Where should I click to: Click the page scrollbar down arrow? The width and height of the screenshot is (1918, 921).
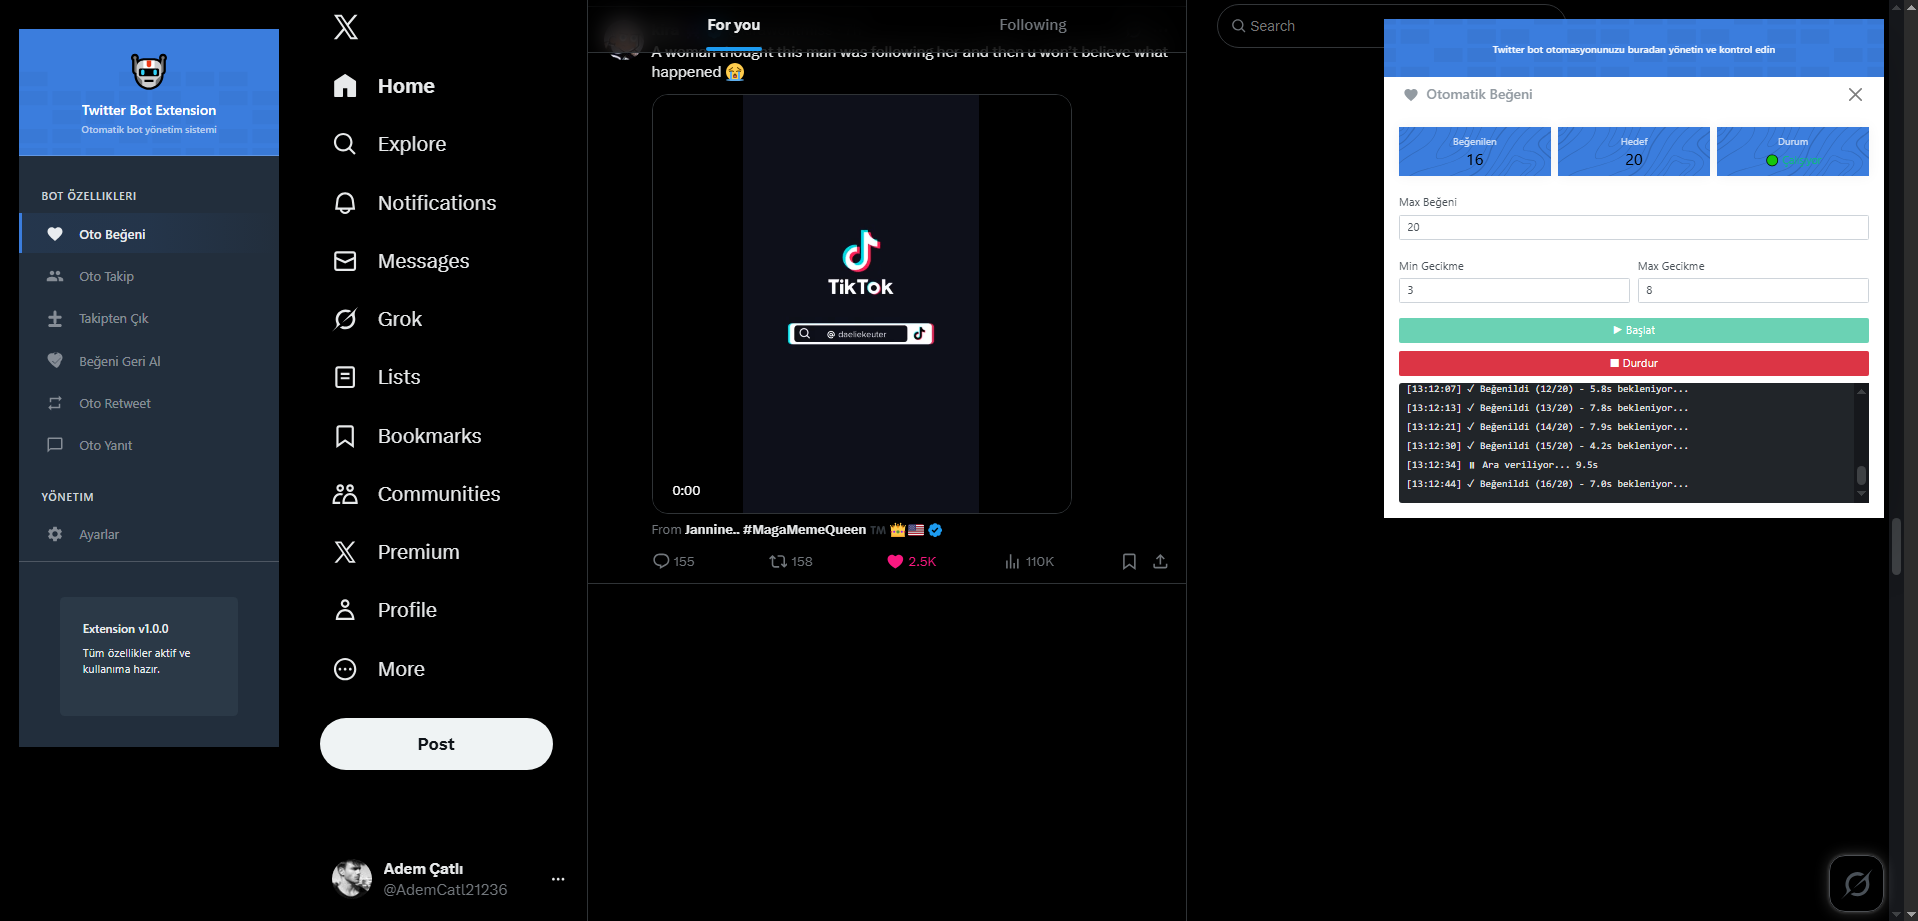tap(1896, 913)
